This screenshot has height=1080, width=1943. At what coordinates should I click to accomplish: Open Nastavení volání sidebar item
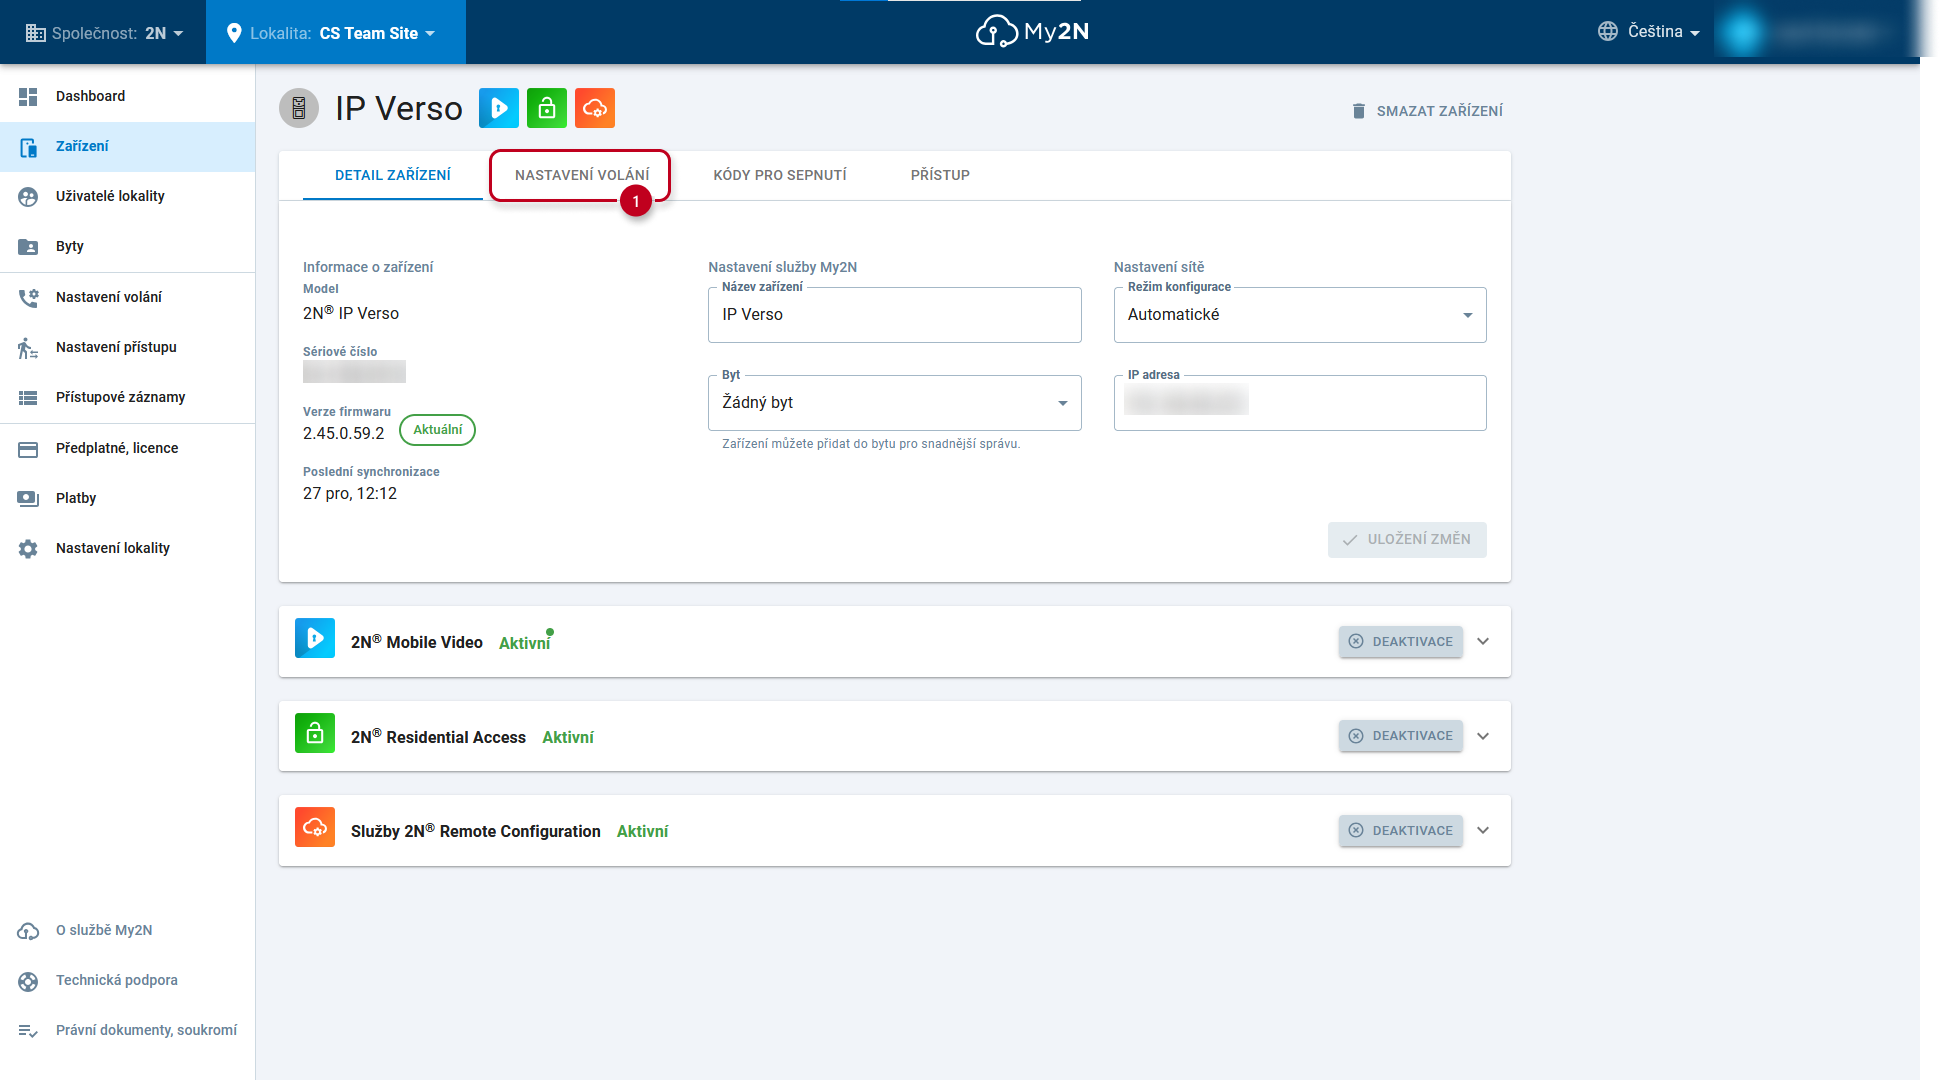tap(127, 297)
